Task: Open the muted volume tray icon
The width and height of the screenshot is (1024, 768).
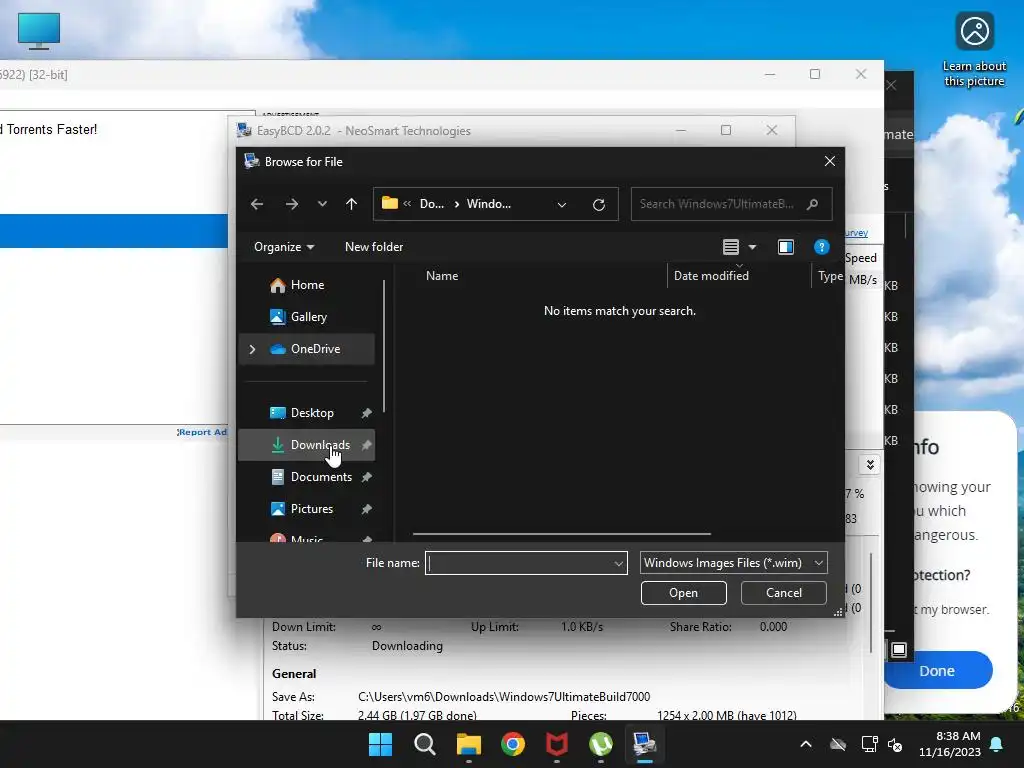Action: click(895, 744)
